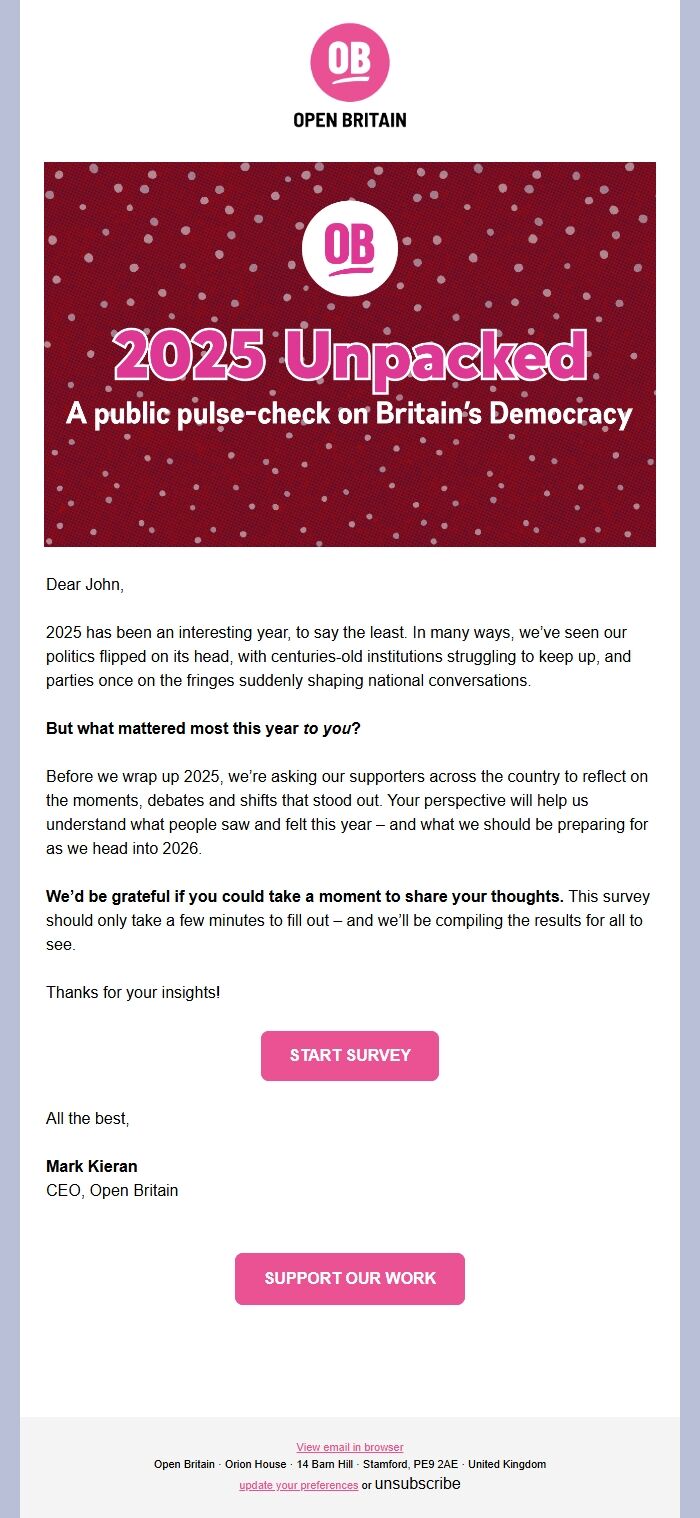Screen dimensions: 700x1518
Task: Select the unsubscribe link in the footer
Action: [416, 1484]
